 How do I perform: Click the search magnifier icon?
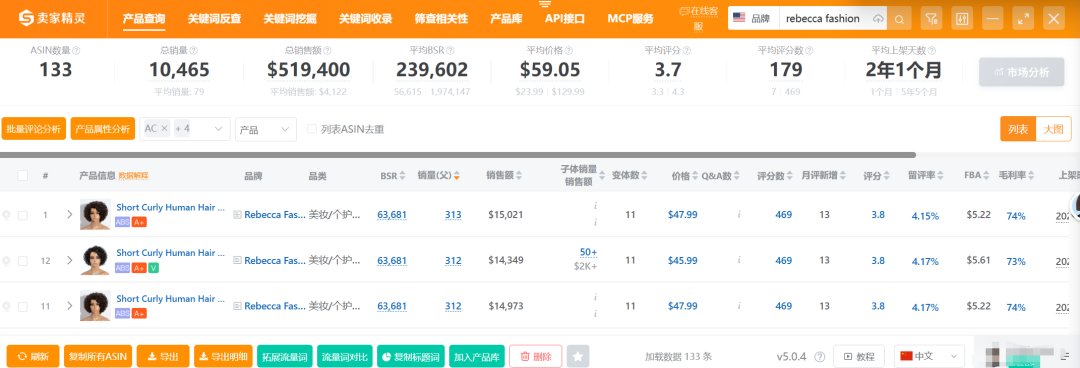click(x=900, y=19)
